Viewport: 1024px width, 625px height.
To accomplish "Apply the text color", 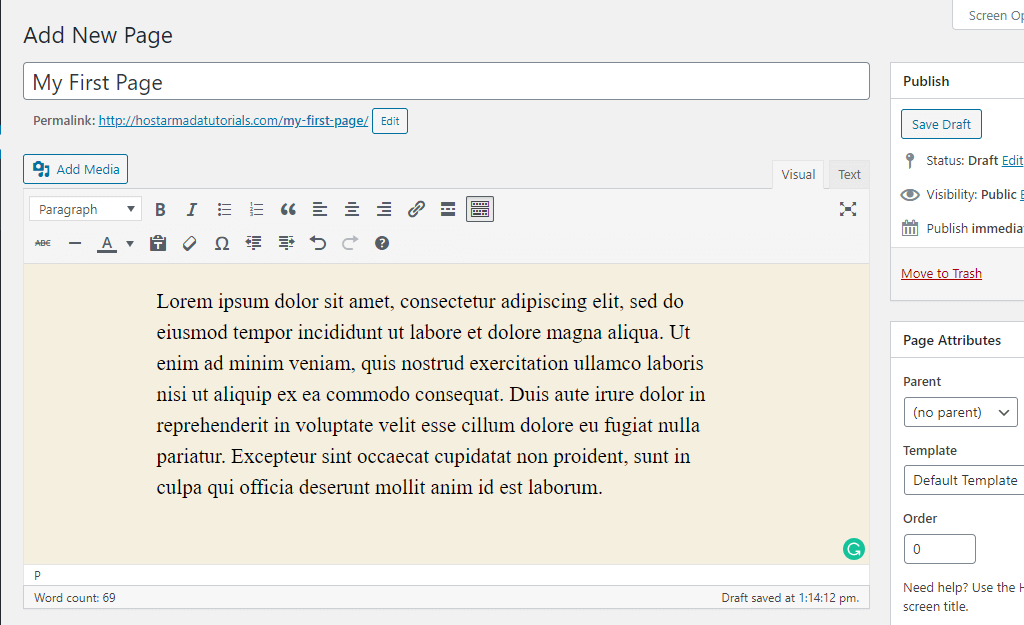I will tap(107, 244).
